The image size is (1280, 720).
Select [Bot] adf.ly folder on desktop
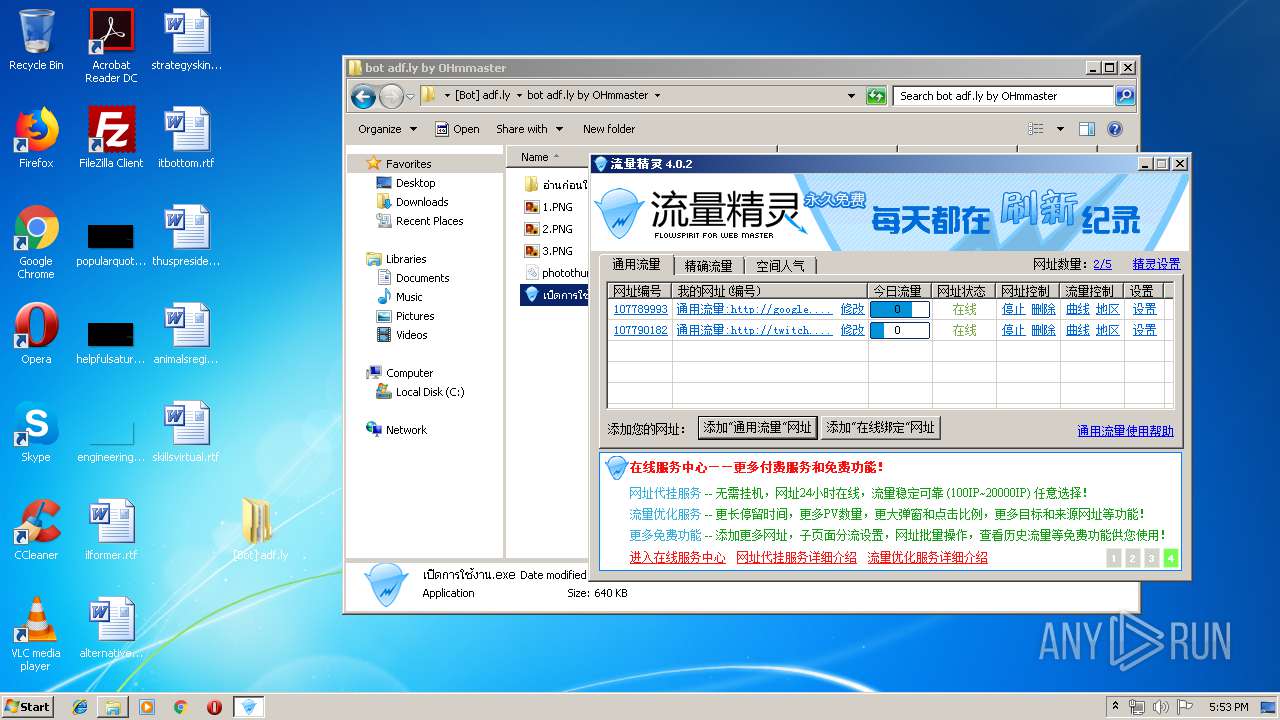coord(260,529)
